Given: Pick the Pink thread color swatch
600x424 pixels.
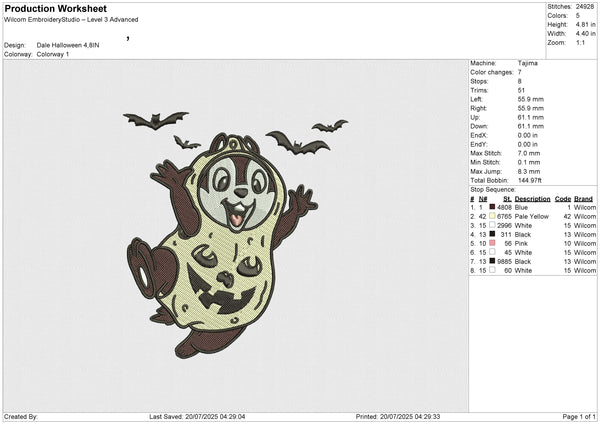Looking at the screenshot, I should point(491,243).
